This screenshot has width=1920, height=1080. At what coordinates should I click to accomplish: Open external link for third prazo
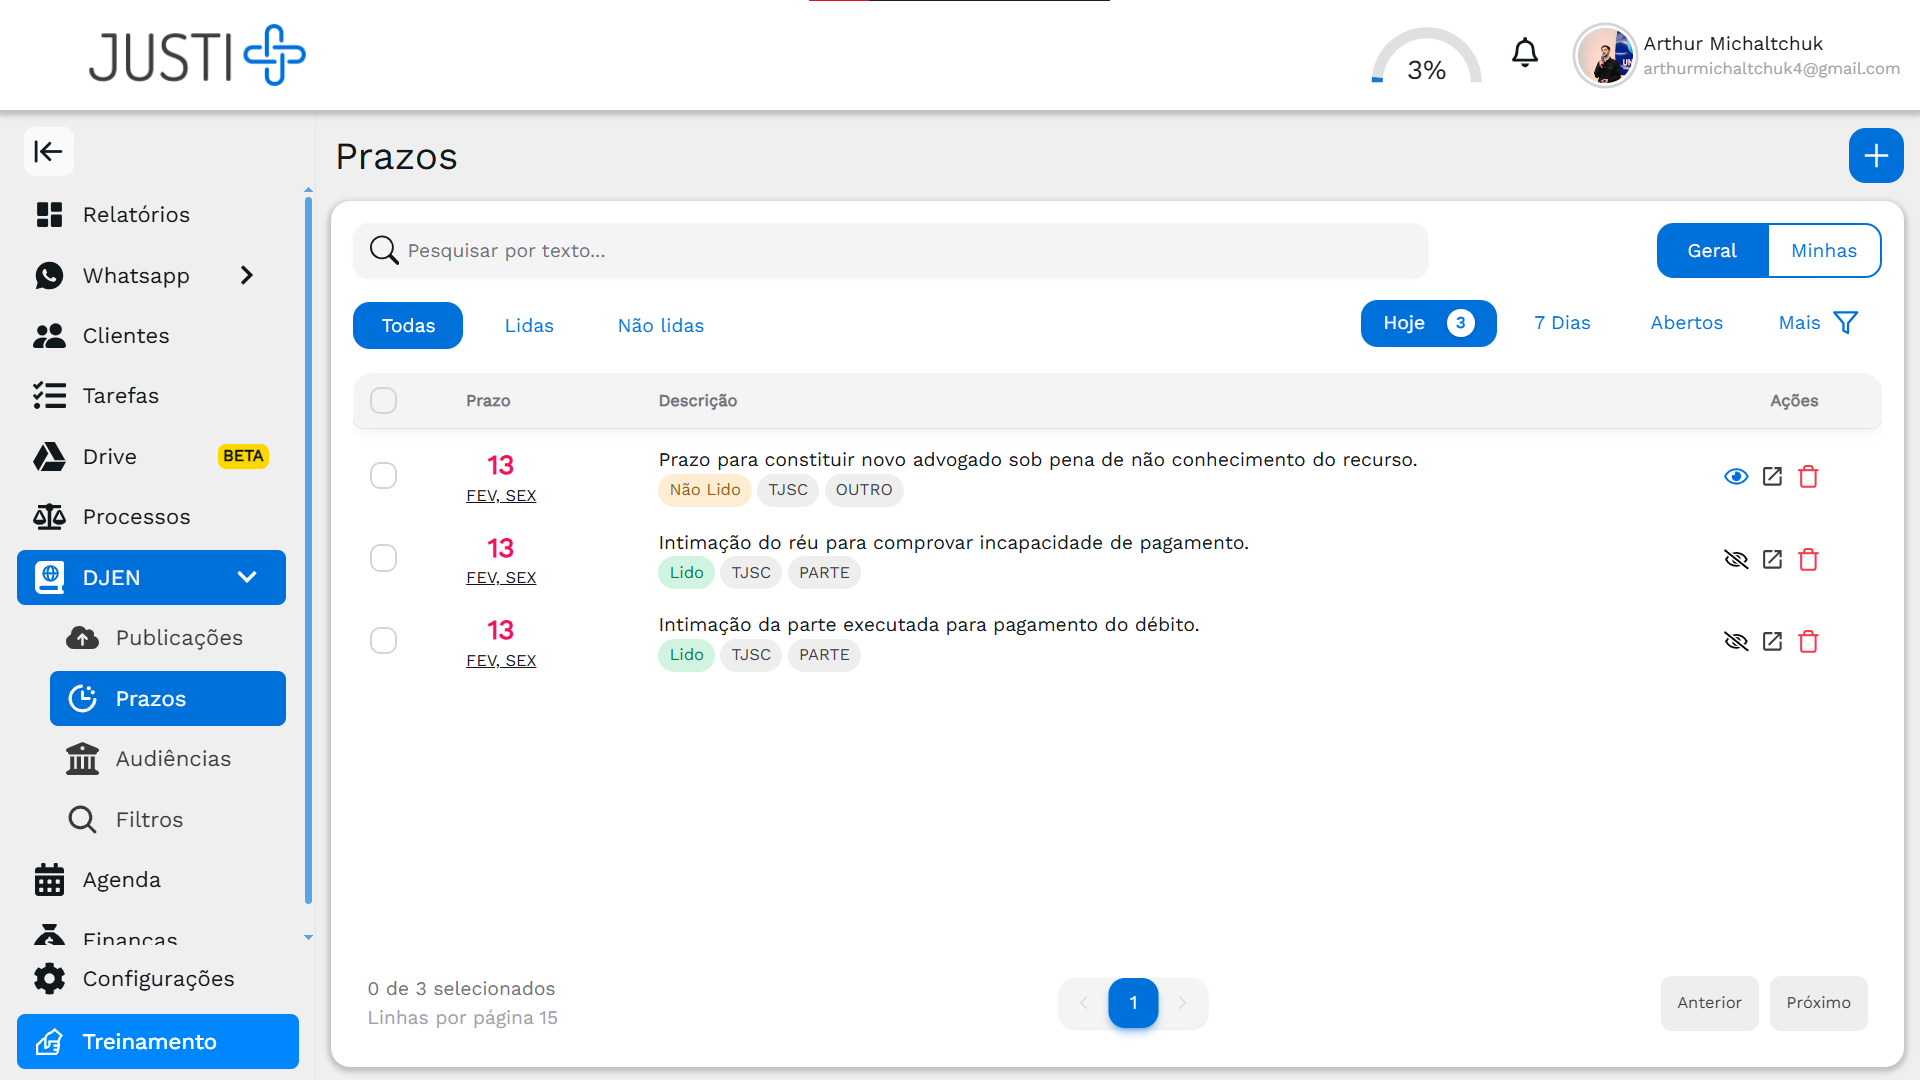point(1772,642)
